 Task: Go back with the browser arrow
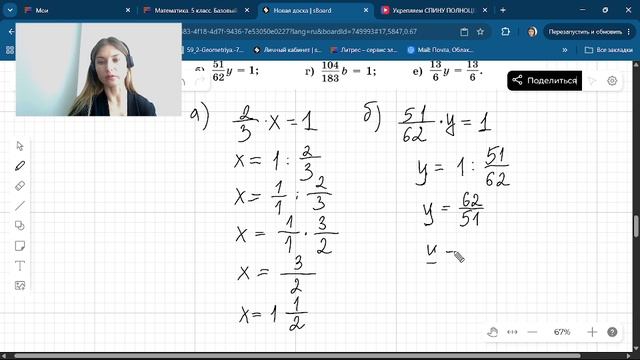pos(11,31)
